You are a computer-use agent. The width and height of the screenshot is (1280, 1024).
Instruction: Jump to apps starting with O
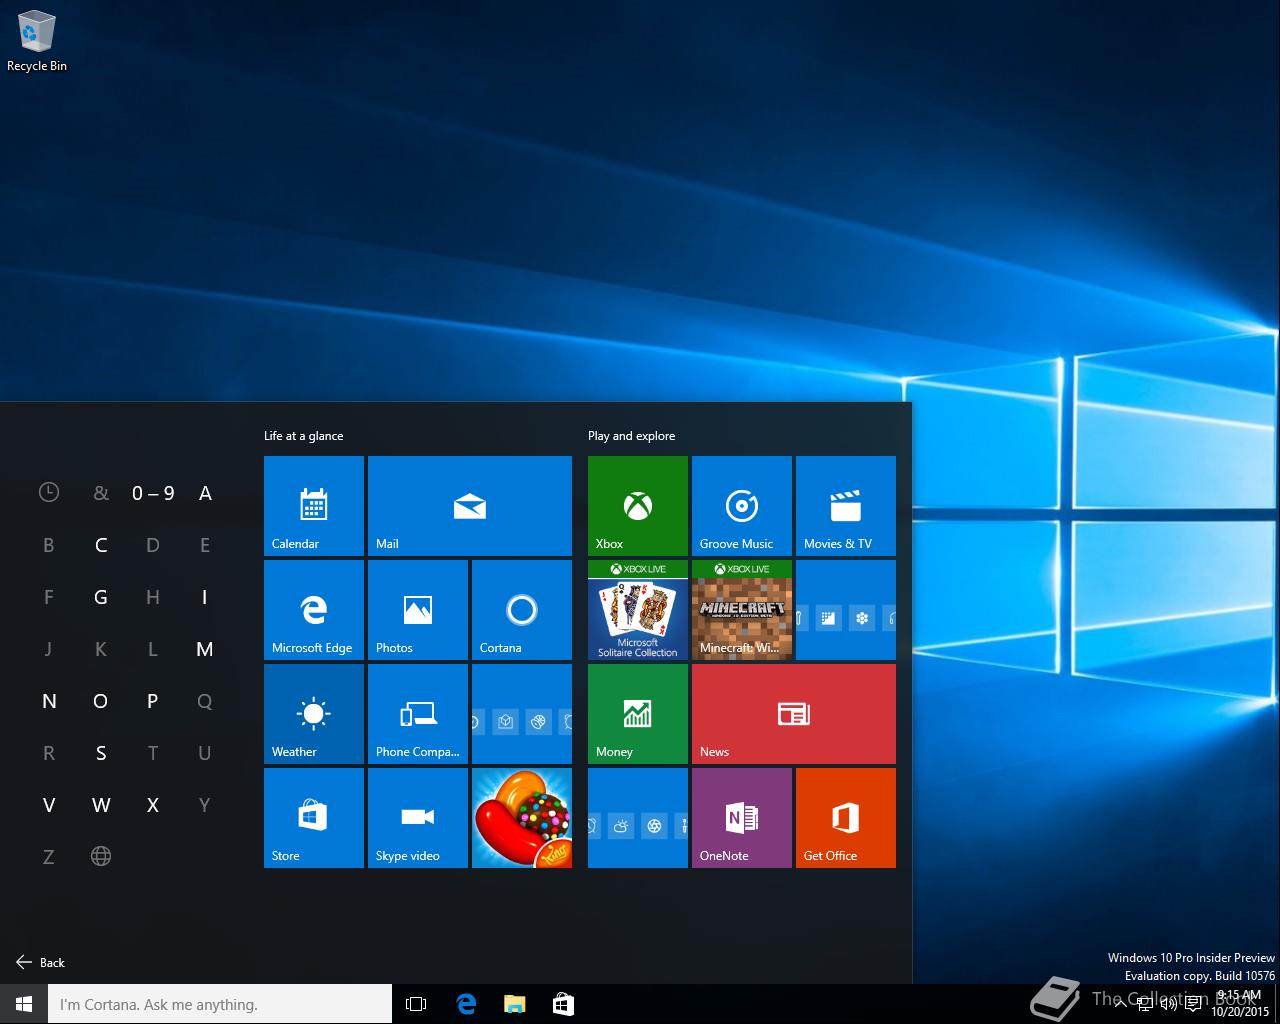(x=101, y=701)
